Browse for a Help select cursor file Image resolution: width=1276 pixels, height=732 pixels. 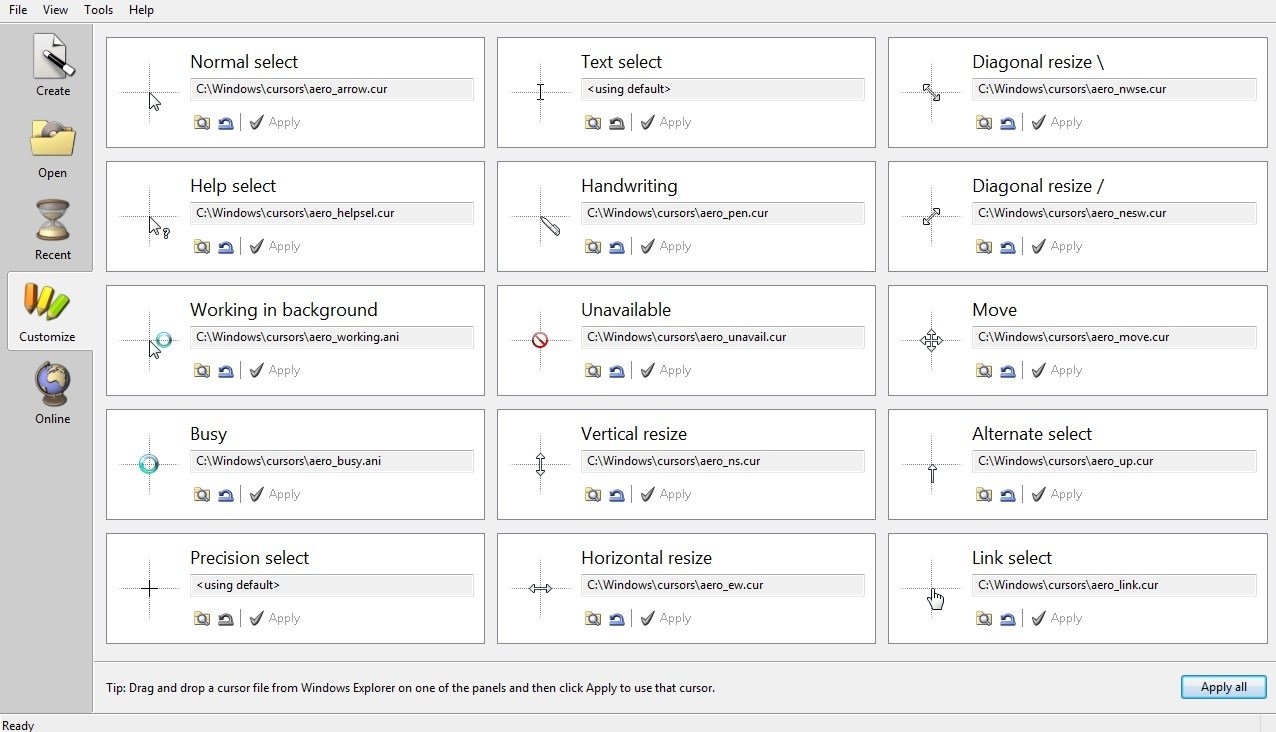[x=202, y=246]
